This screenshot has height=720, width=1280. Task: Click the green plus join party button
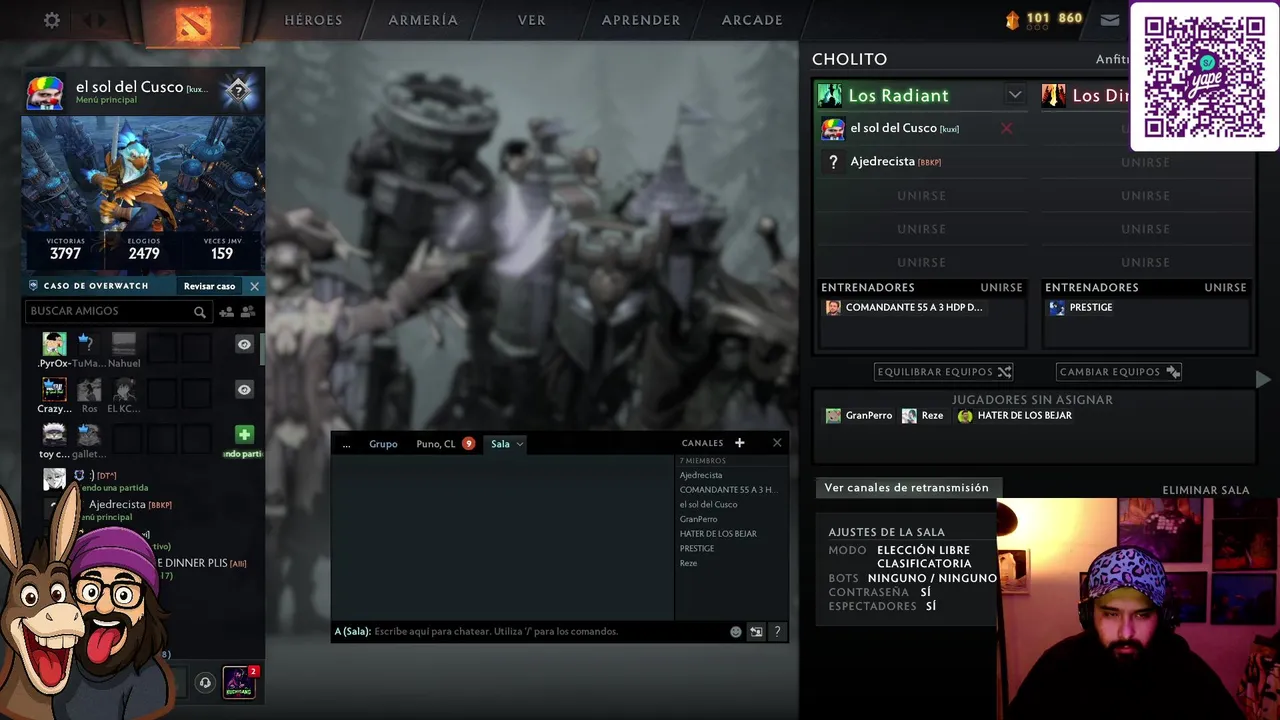244,434
